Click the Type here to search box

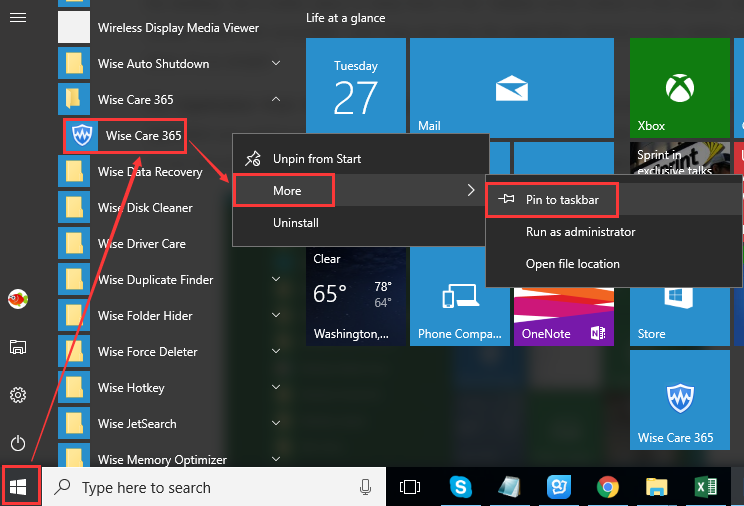pyautogui.click(x=214, y=487)
